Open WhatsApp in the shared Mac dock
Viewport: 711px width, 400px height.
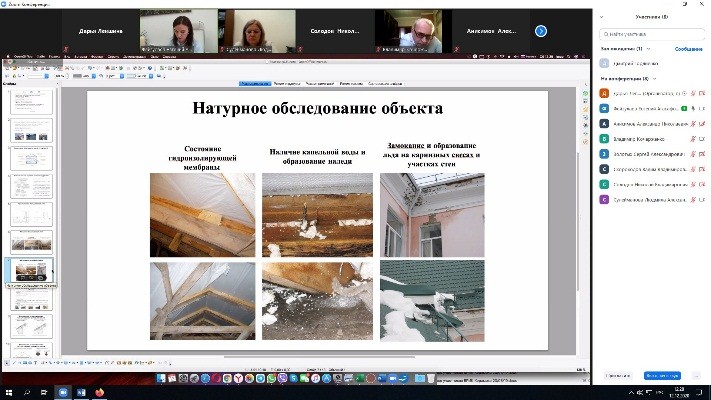271,378
